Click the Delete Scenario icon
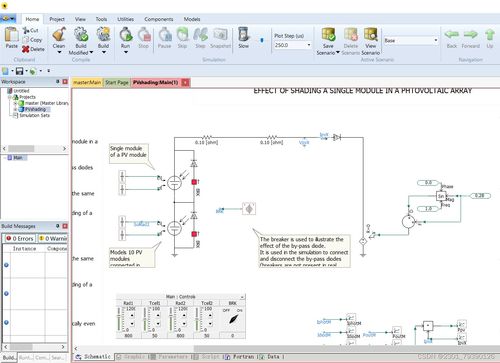 351,34
